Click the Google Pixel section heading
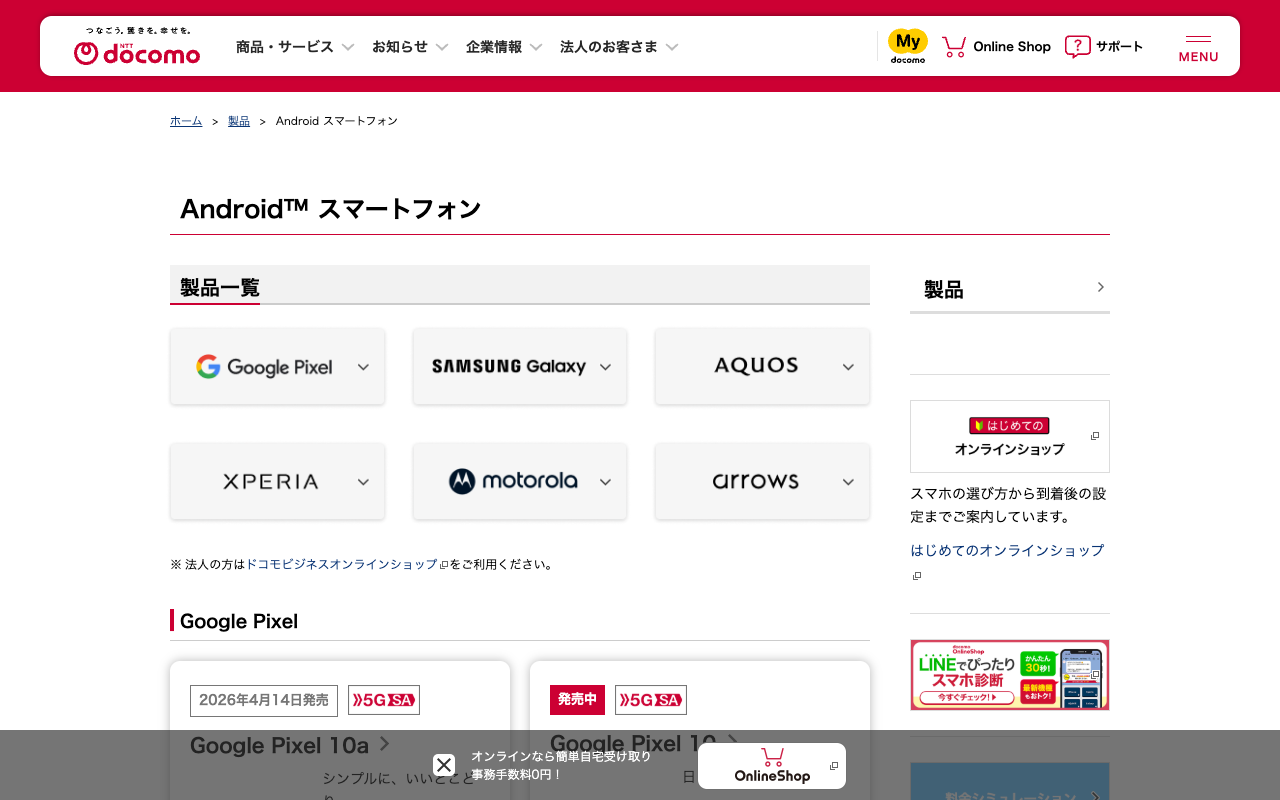The width and height of the screenshot is (1280, 800). [239, 621]
